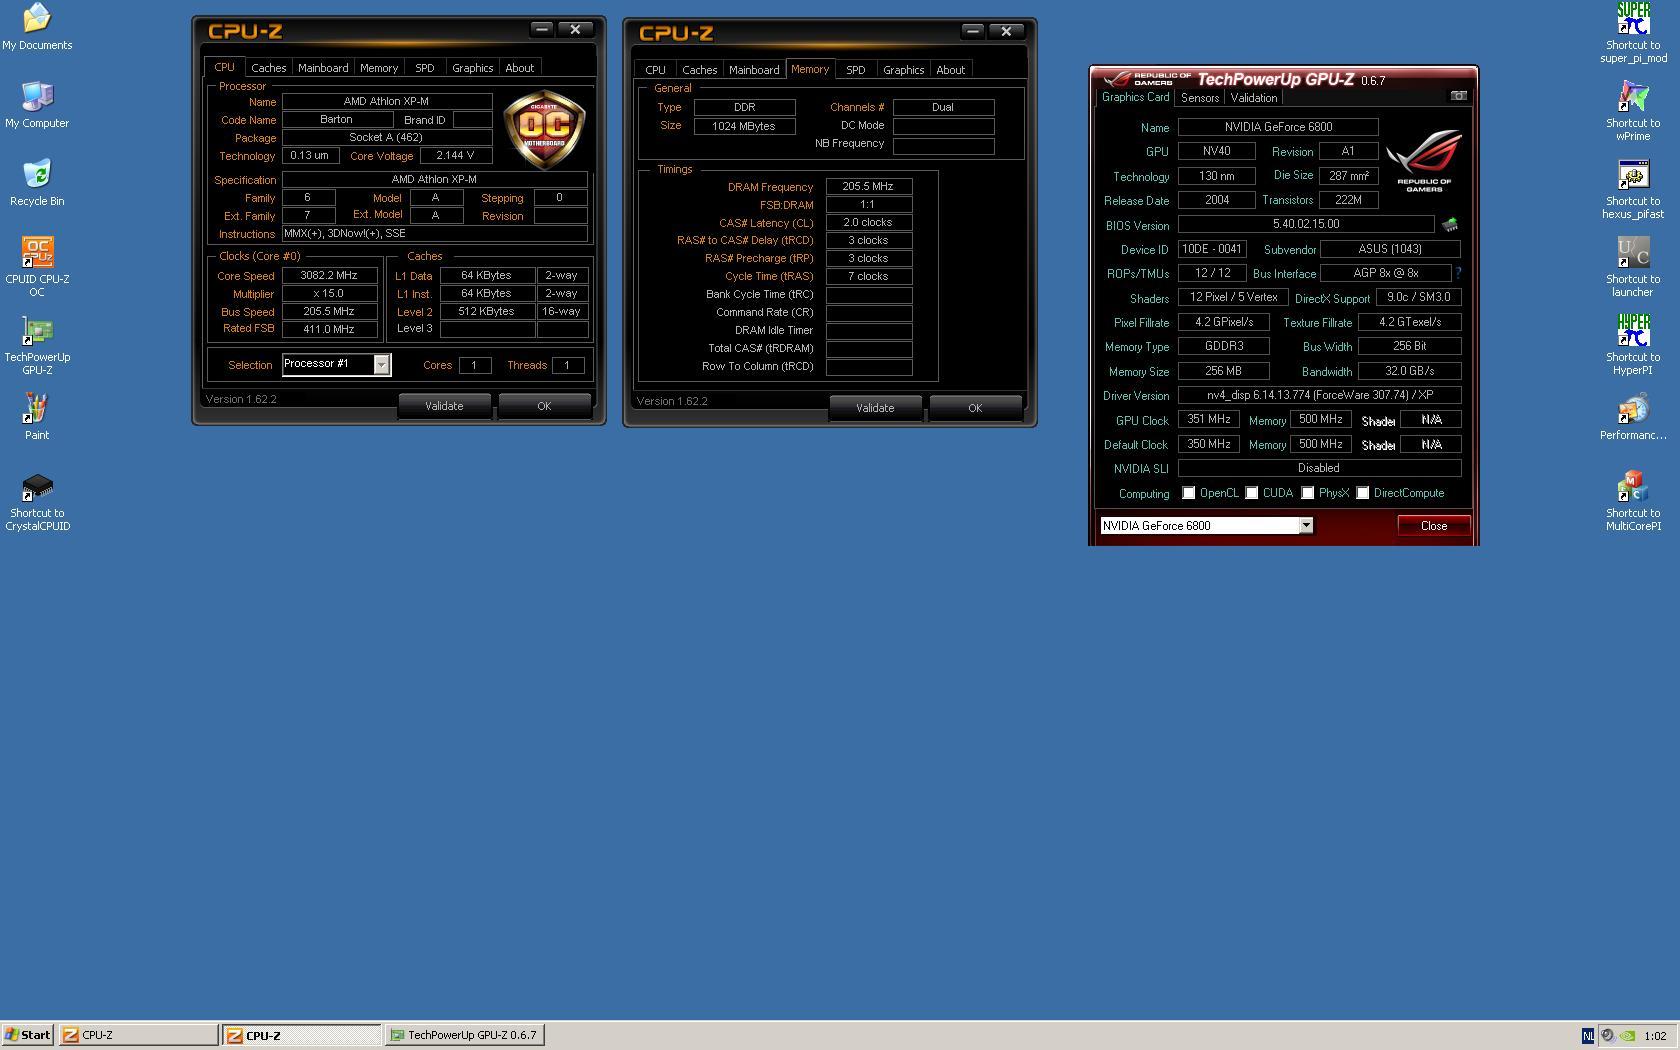
Task: Open Shortcut to CrystalCPUID icon
Action: coord(37,501)
